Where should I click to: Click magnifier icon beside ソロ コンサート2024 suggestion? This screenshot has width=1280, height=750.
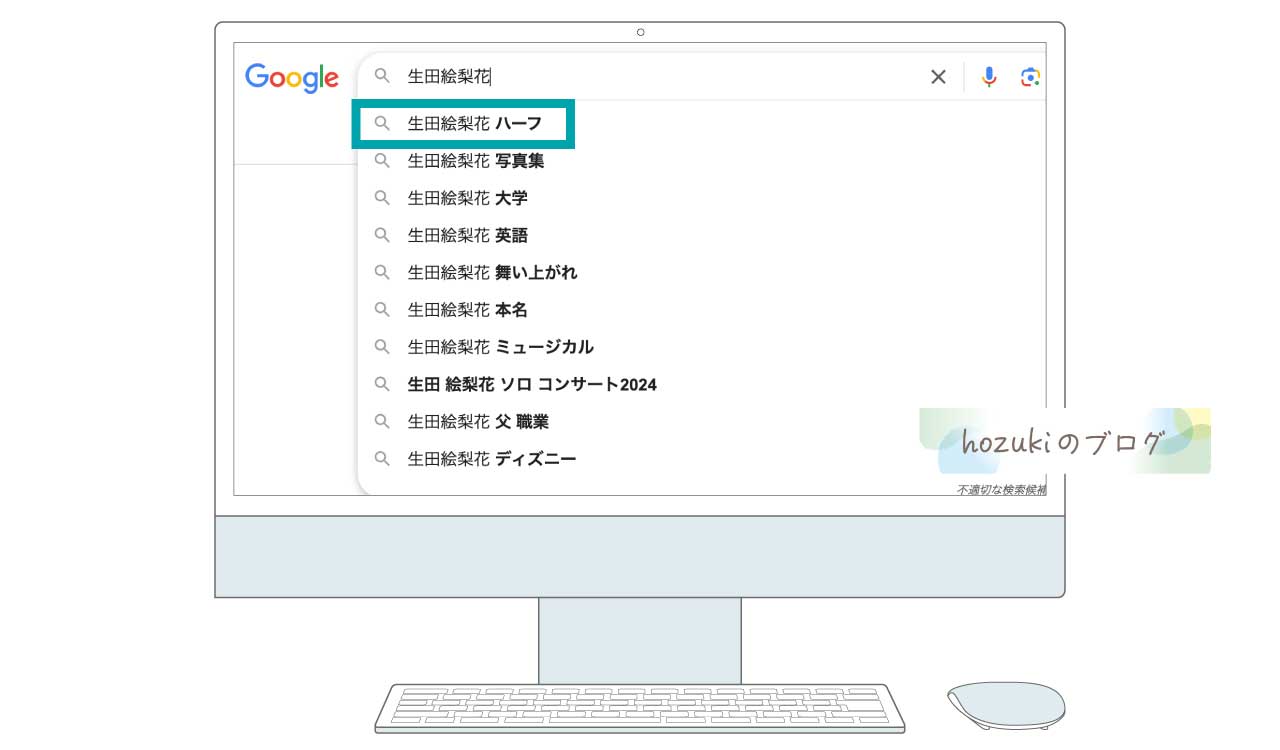[x=382, y=383]
